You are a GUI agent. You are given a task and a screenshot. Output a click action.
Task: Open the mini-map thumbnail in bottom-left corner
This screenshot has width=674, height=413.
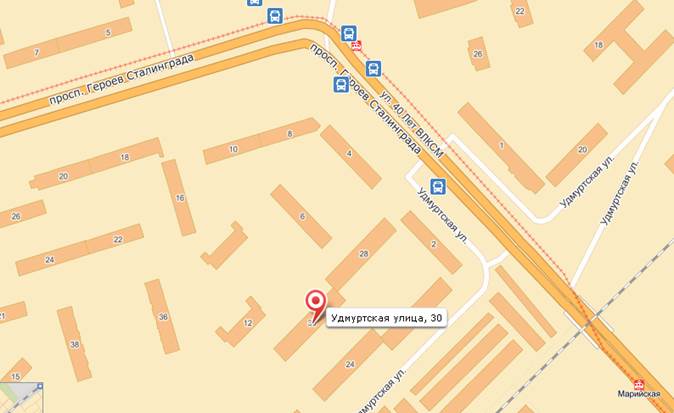coord(21,398)
